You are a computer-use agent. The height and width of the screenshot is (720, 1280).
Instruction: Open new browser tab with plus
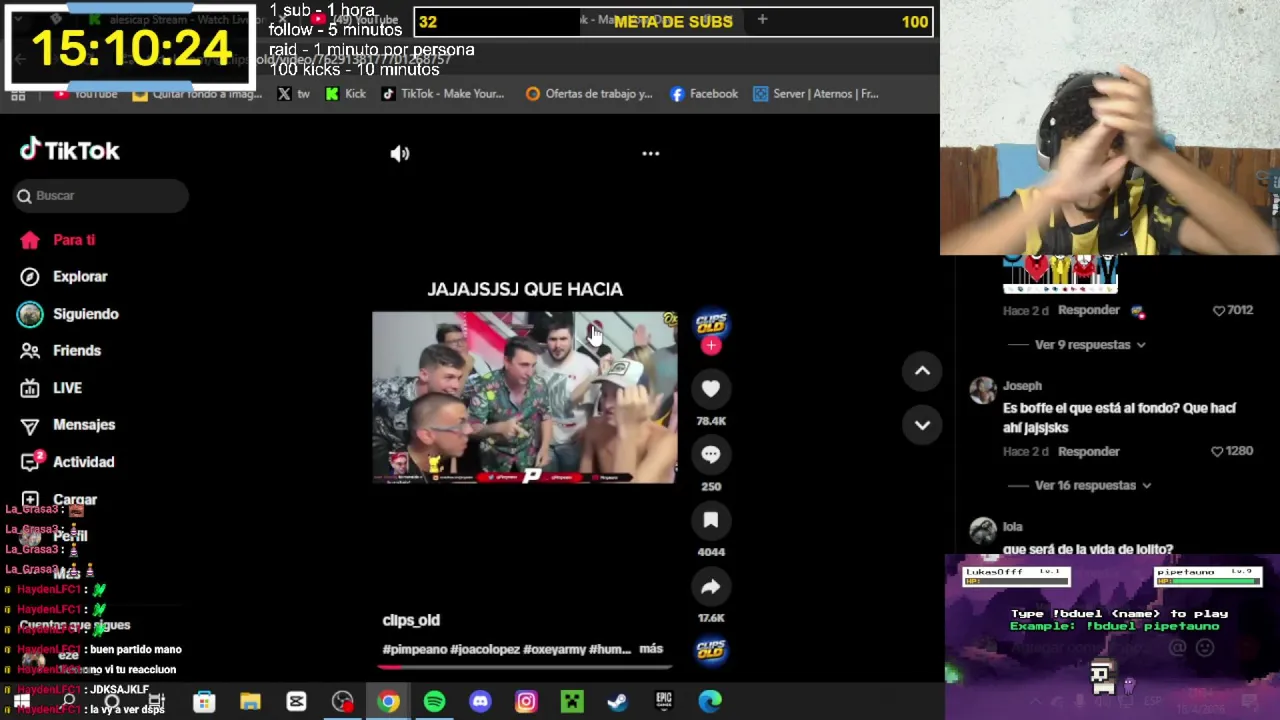(x=762, y=19)
